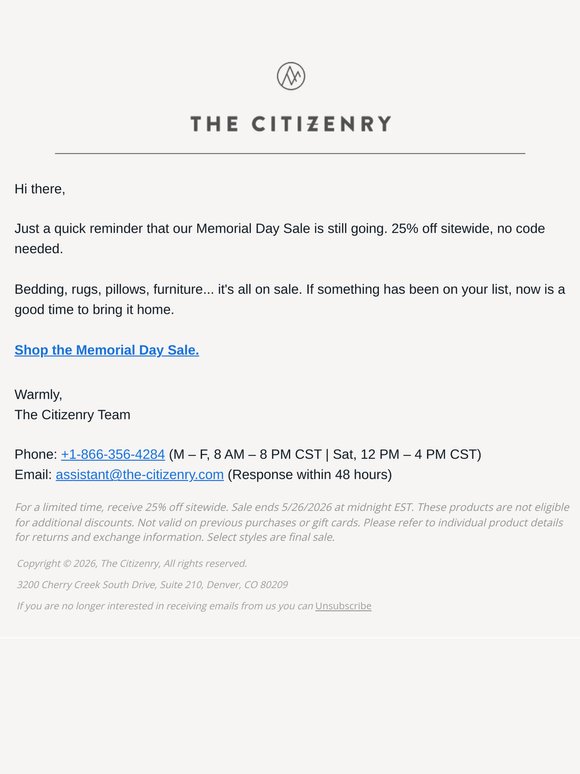
Task: Click the Response within 48 hours note
Action: coord(309,474)
